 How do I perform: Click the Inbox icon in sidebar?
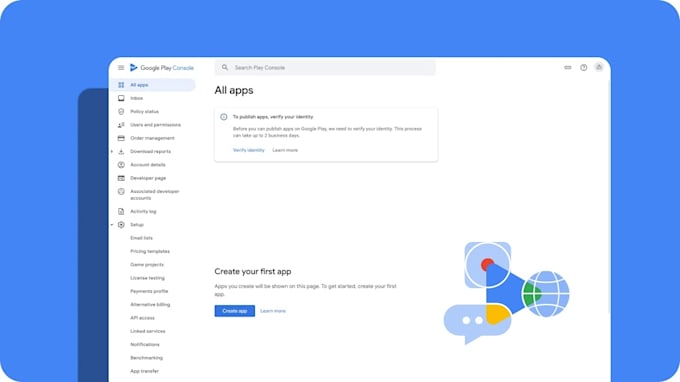[121, 98]
